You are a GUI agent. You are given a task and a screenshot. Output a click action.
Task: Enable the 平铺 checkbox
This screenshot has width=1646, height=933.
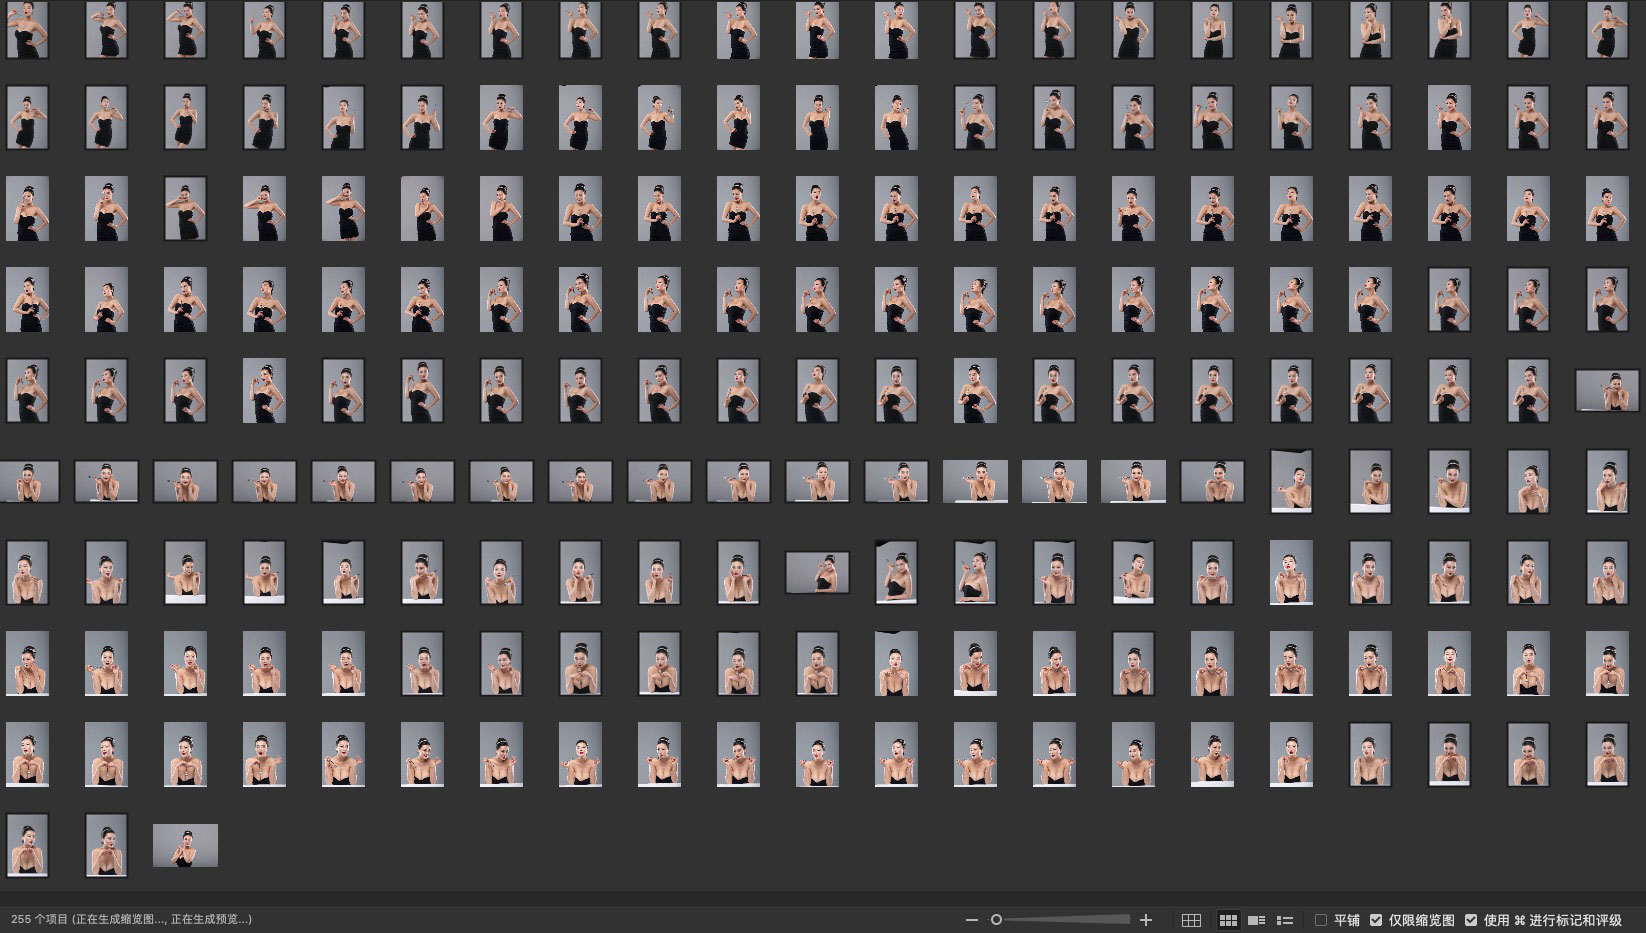(x=1321, y=920)
